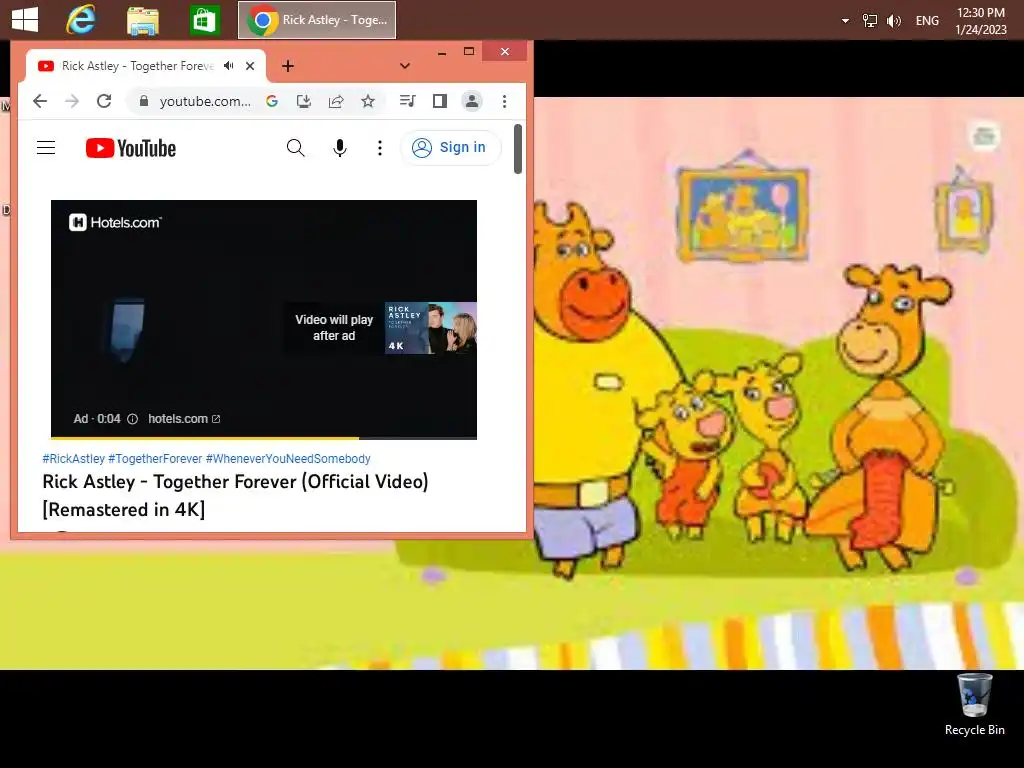Screen dimensions: 1024x768
Task: Open the volume tray icon
Action: [893, 21]
